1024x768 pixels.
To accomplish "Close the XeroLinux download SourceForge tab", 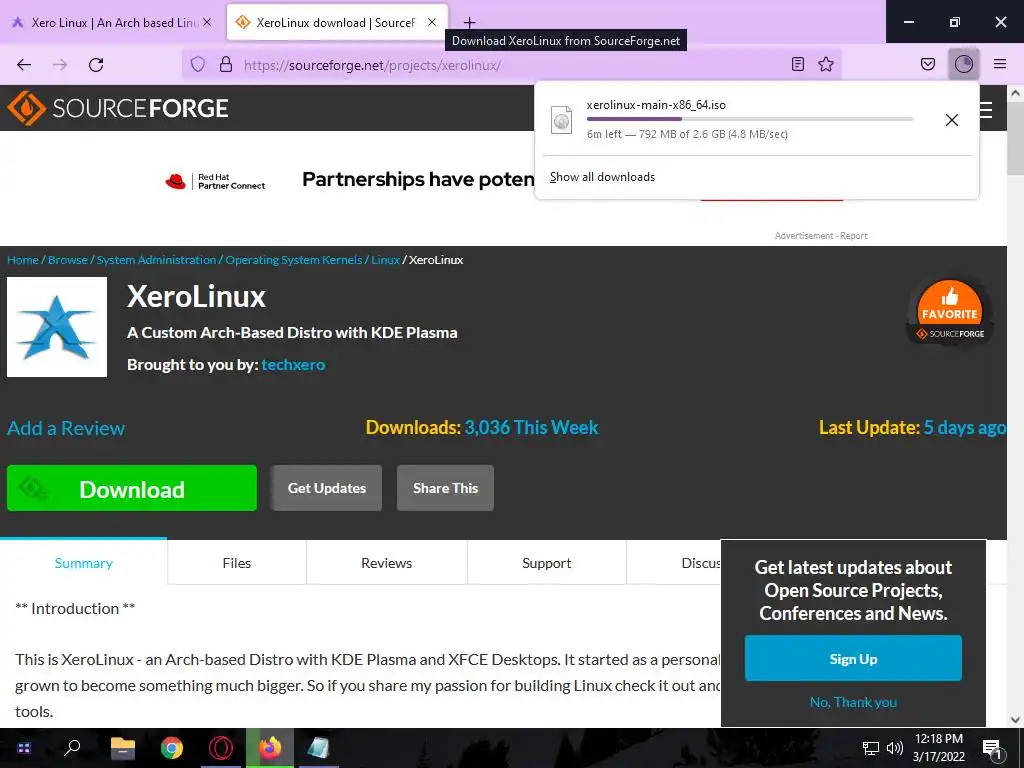I will point(432,22).
